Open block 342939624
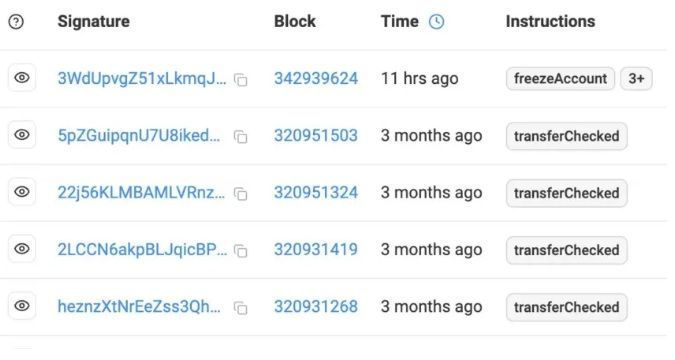This screenshot has height=360, width=675. pos(316,78)
